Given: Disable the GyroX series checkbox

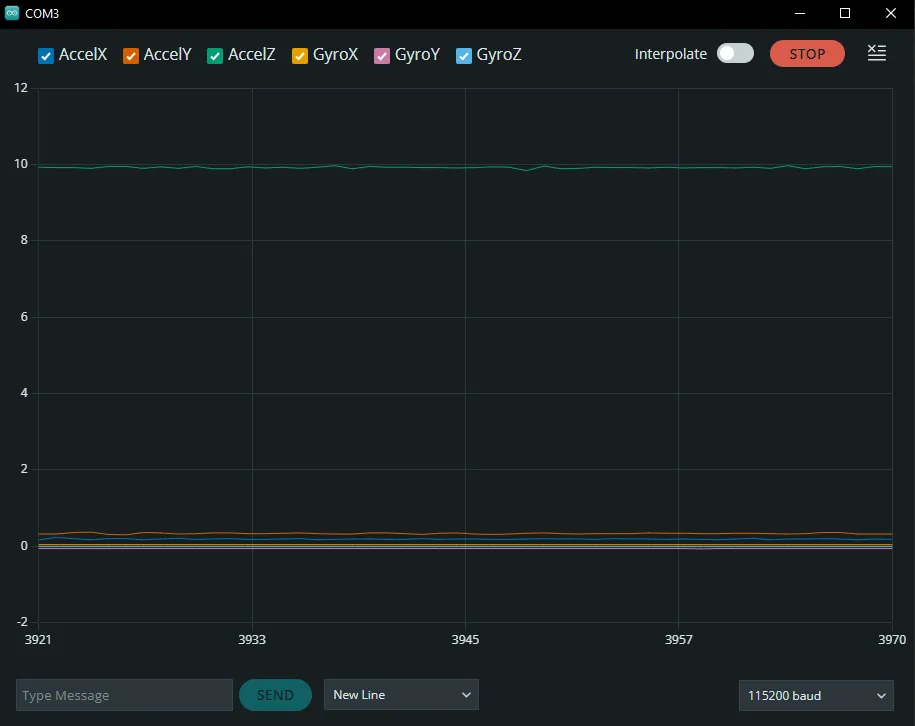Looking at the screenshot, I should click(x=300, y=56).
